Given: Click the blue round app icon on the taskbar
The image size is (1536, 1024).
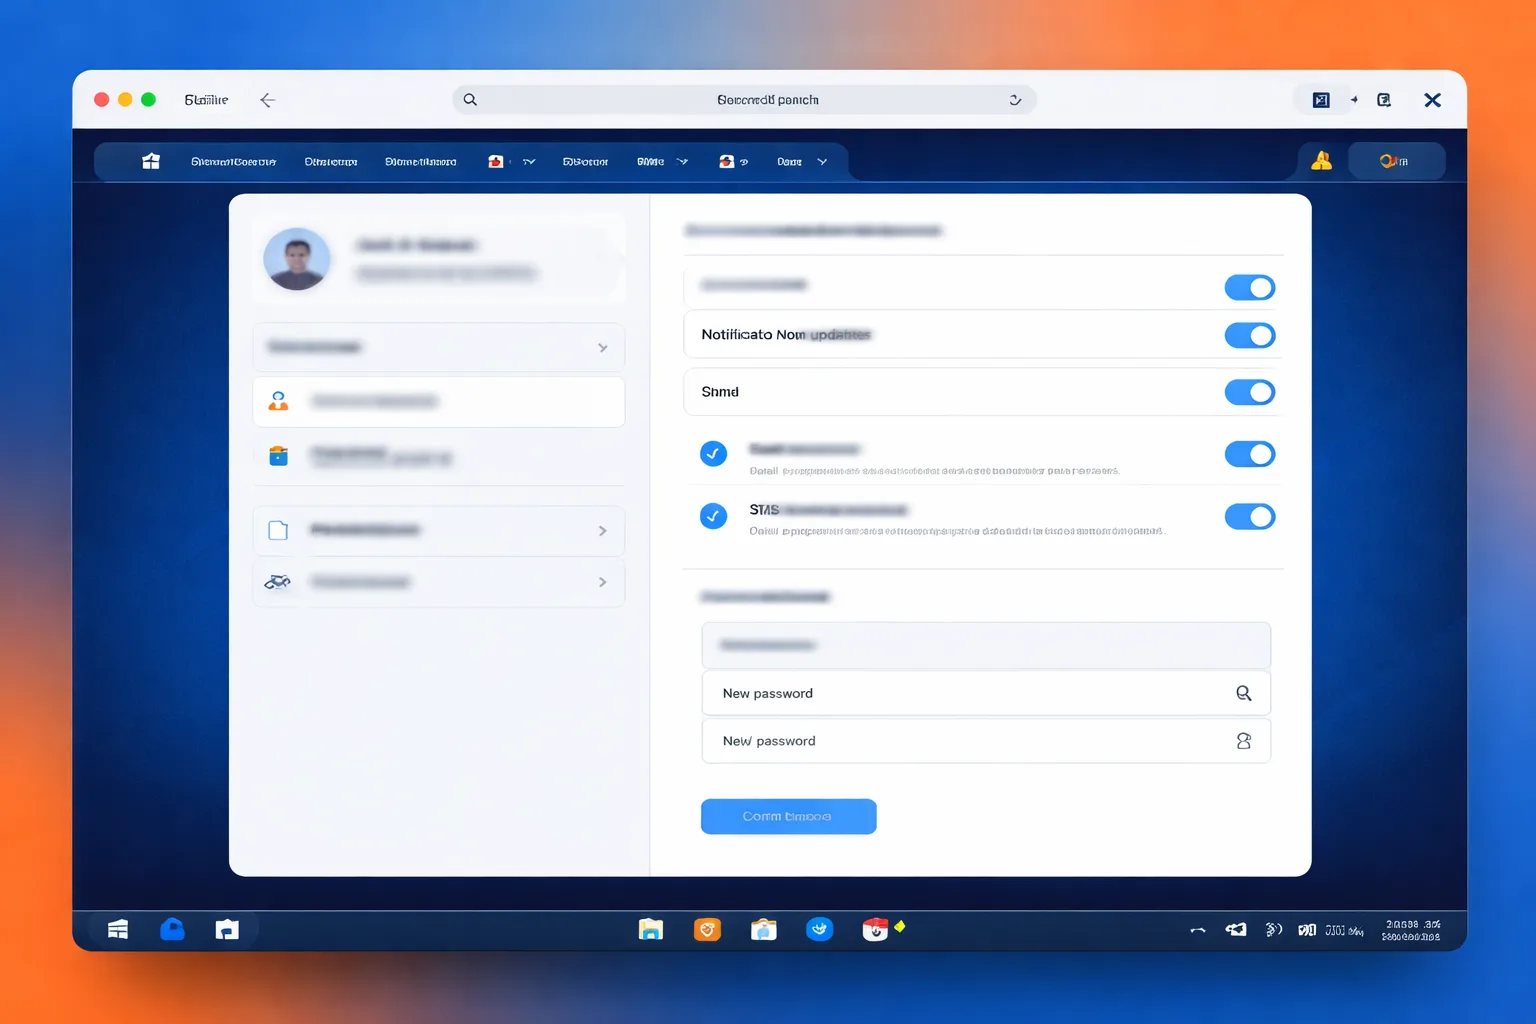Looking at the screenshot, I should pos(820,930).
